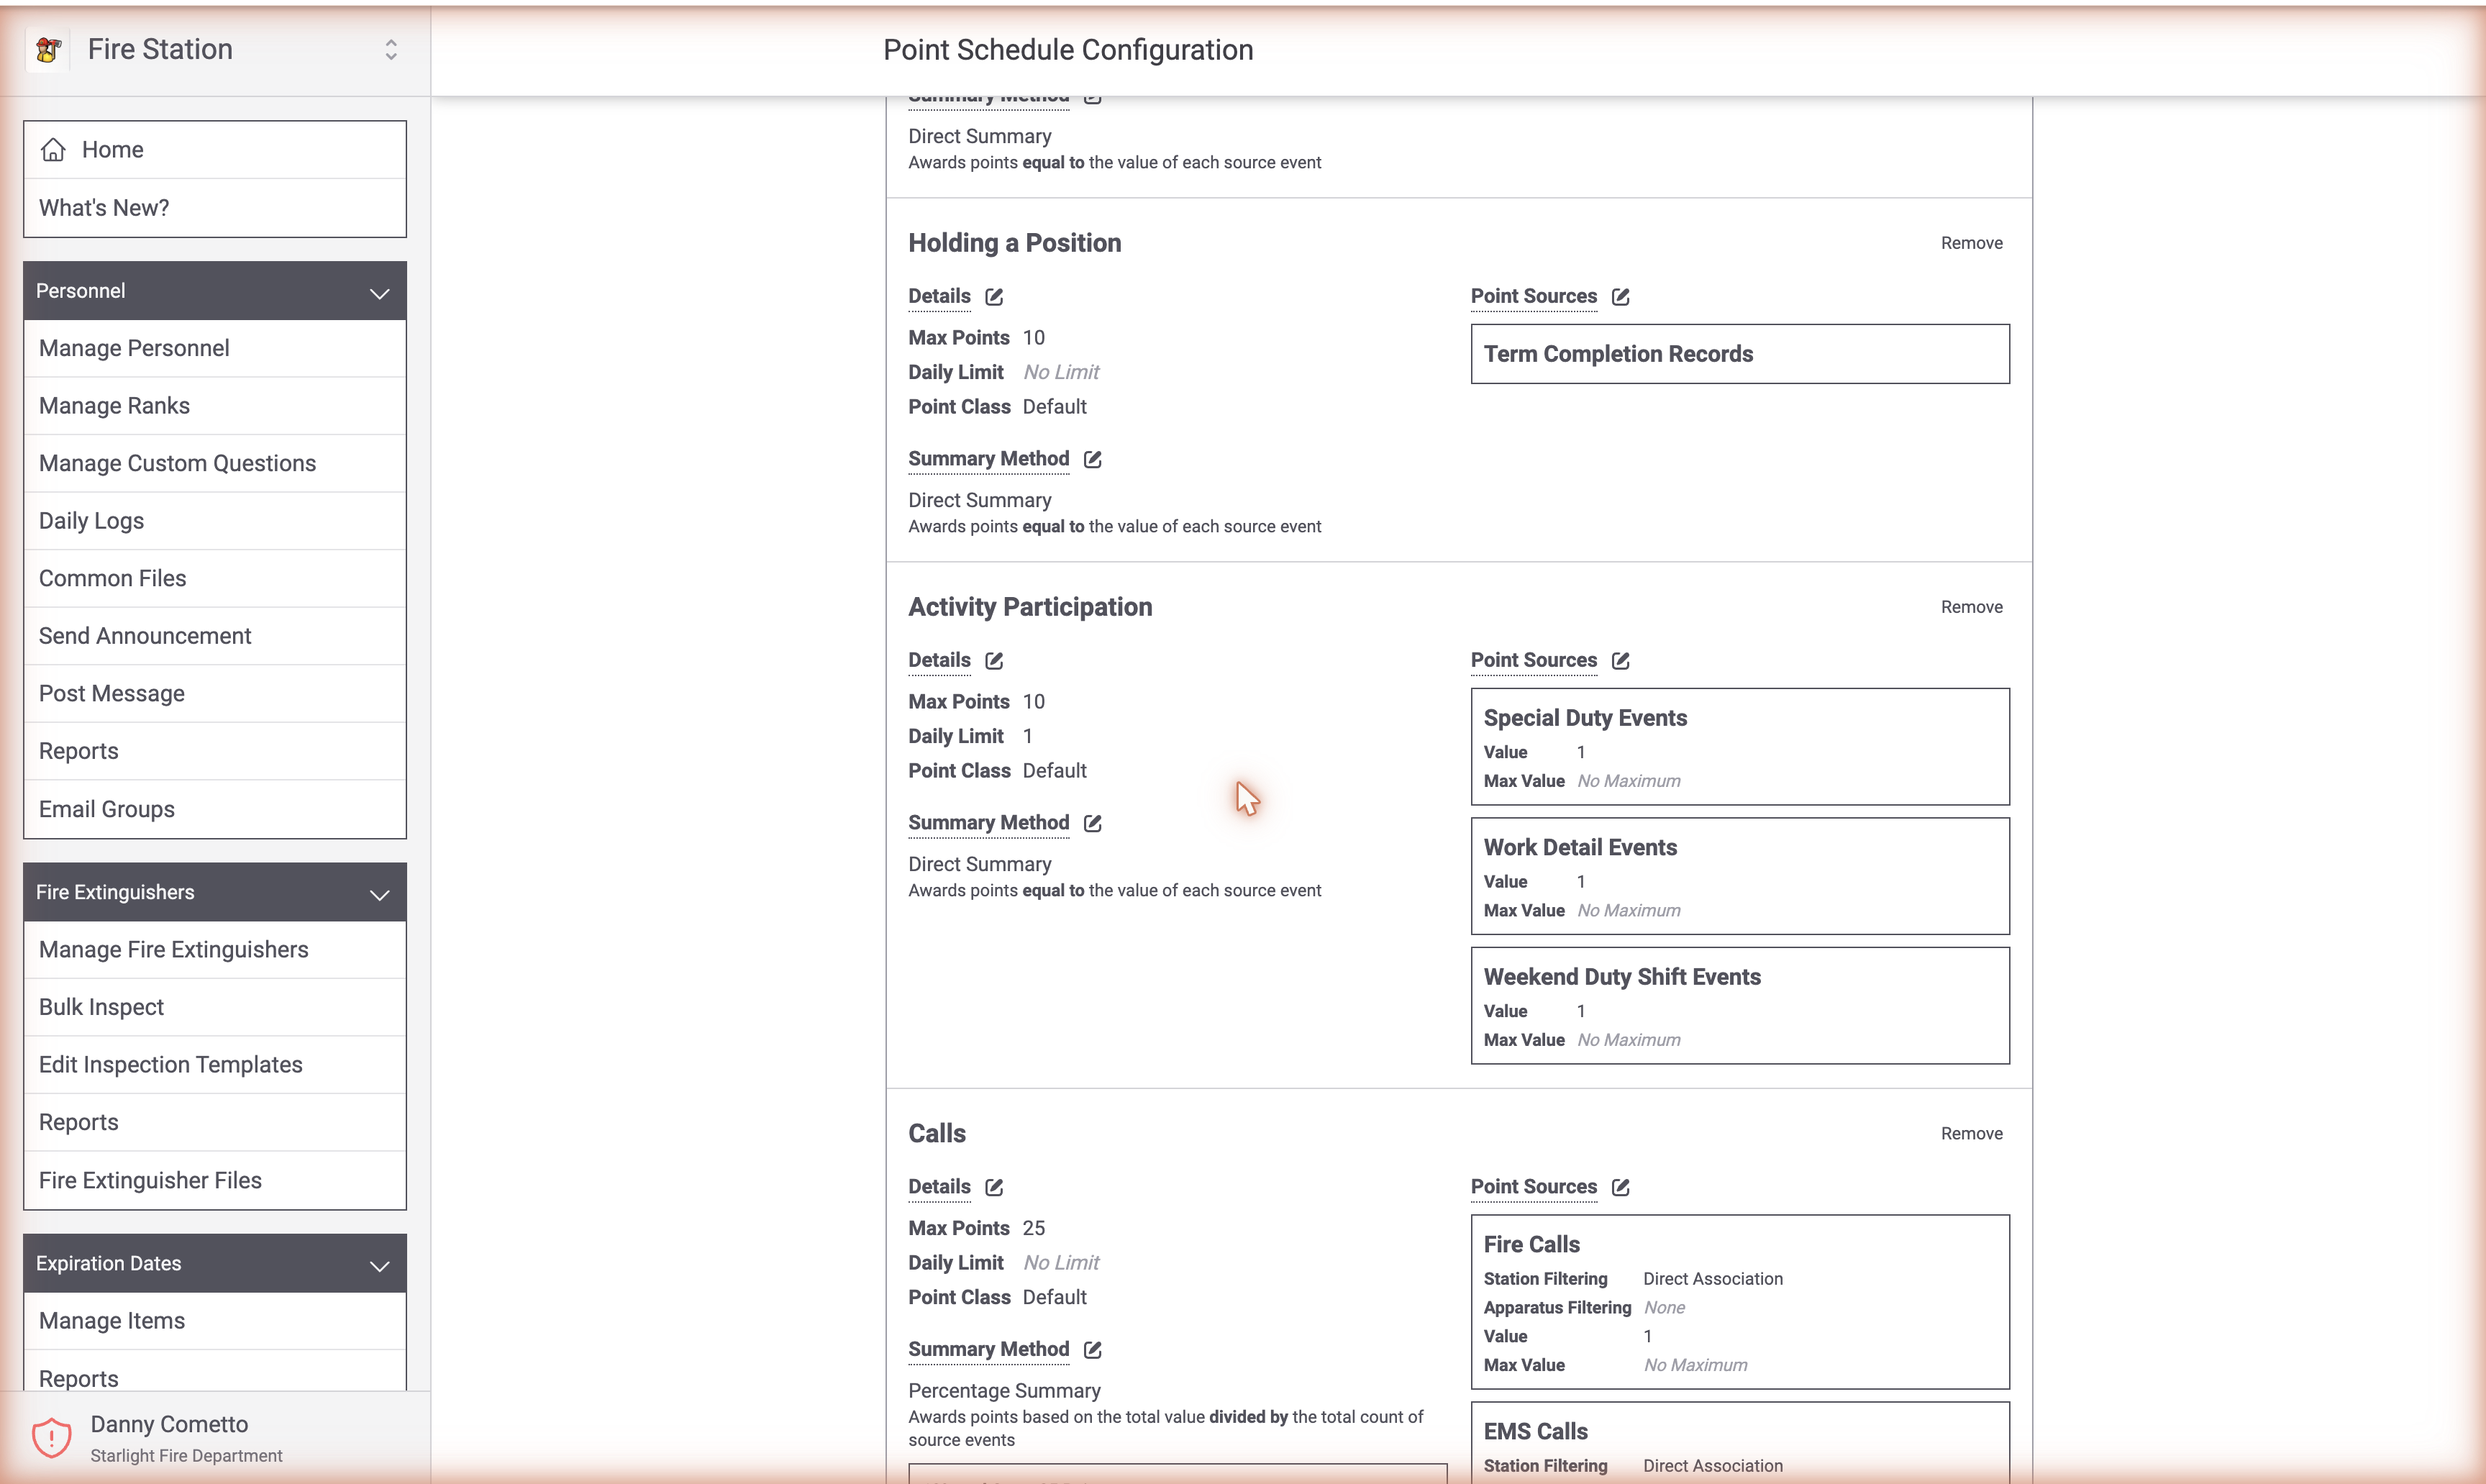Select the Special Duty Events source card
Viewport: 2486px width, 1484px height.
point(1740,747)
